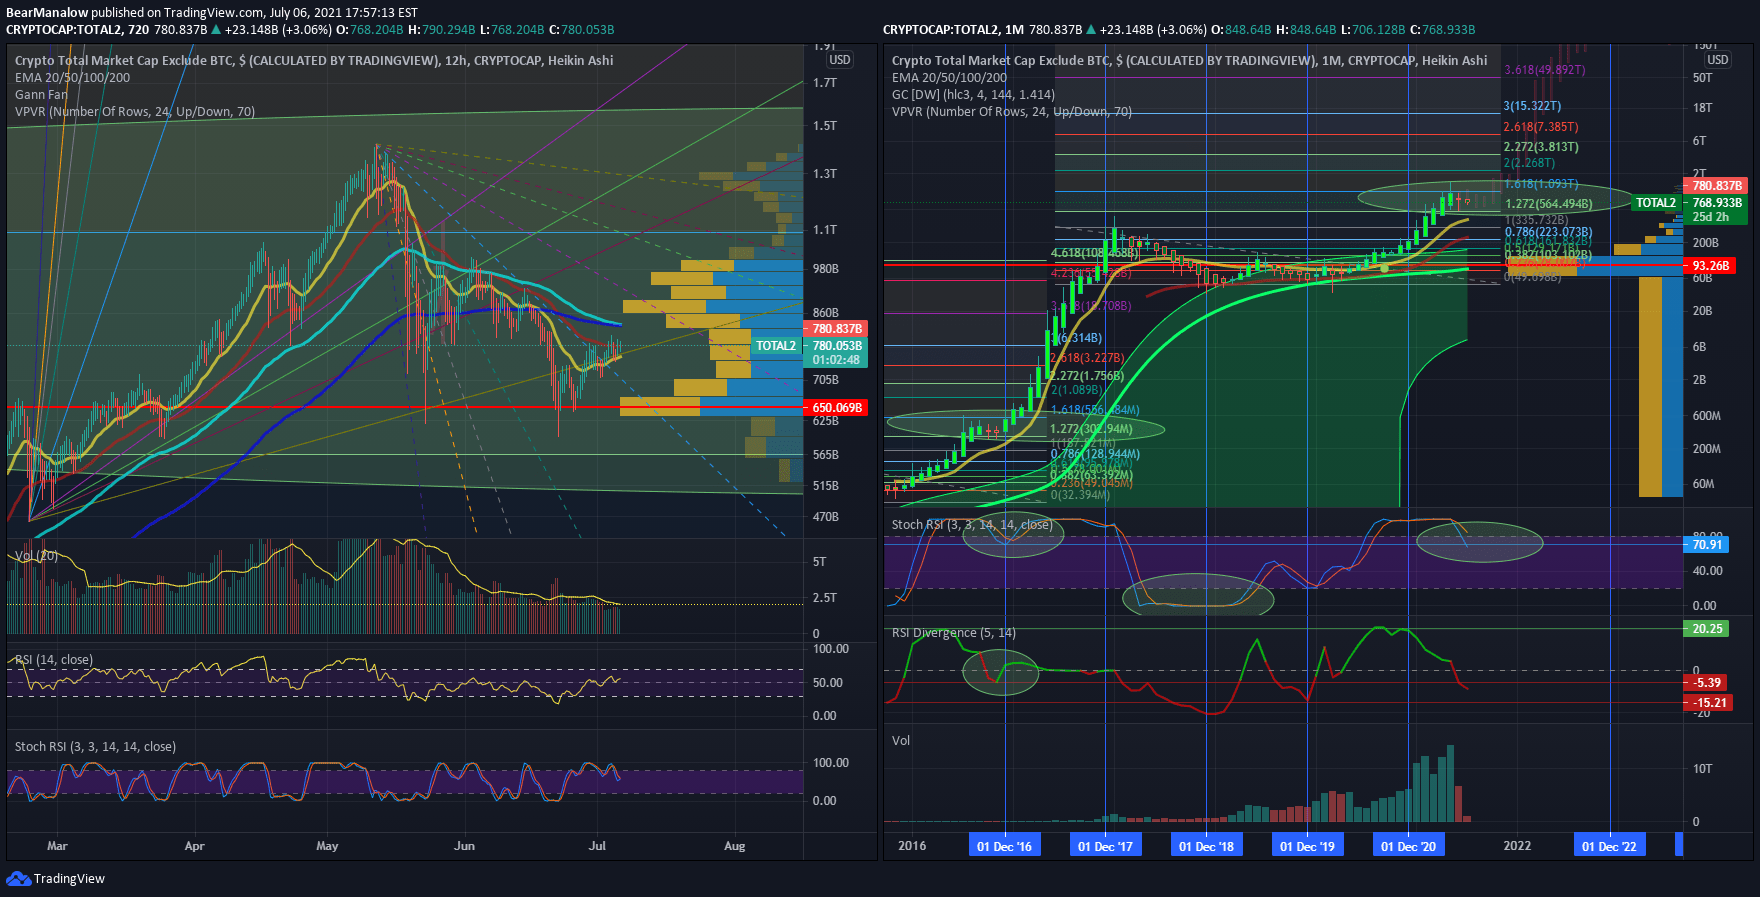The height and width of the screenshot is (897, 1760).
Task: Click the 1.272(564.494B) Fibonacci label
Action: [x=1549, y=204]
